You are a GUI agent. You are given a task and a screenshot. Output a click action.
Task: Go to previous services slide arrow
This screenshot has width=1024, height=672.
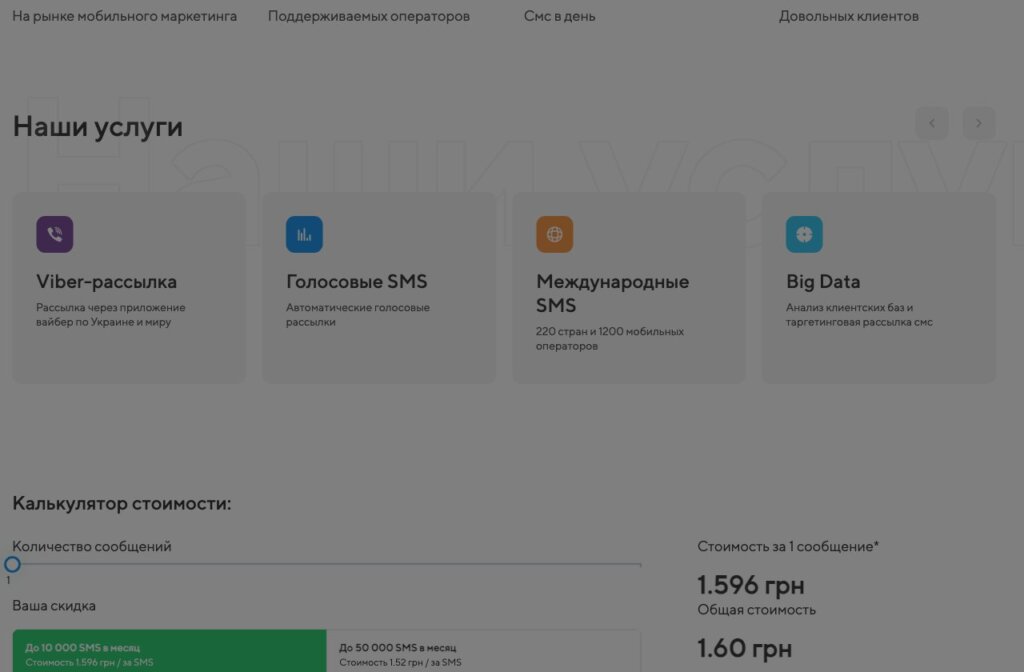click(932, 123)
